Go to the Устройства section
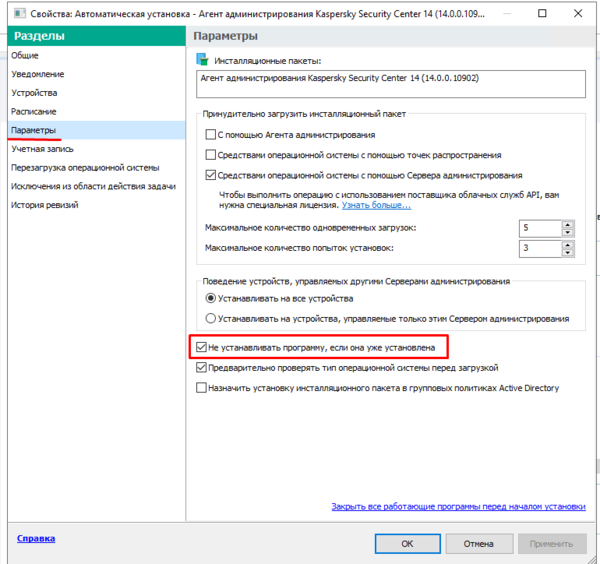This screenshot has width=600, height=564. (34, 93)
